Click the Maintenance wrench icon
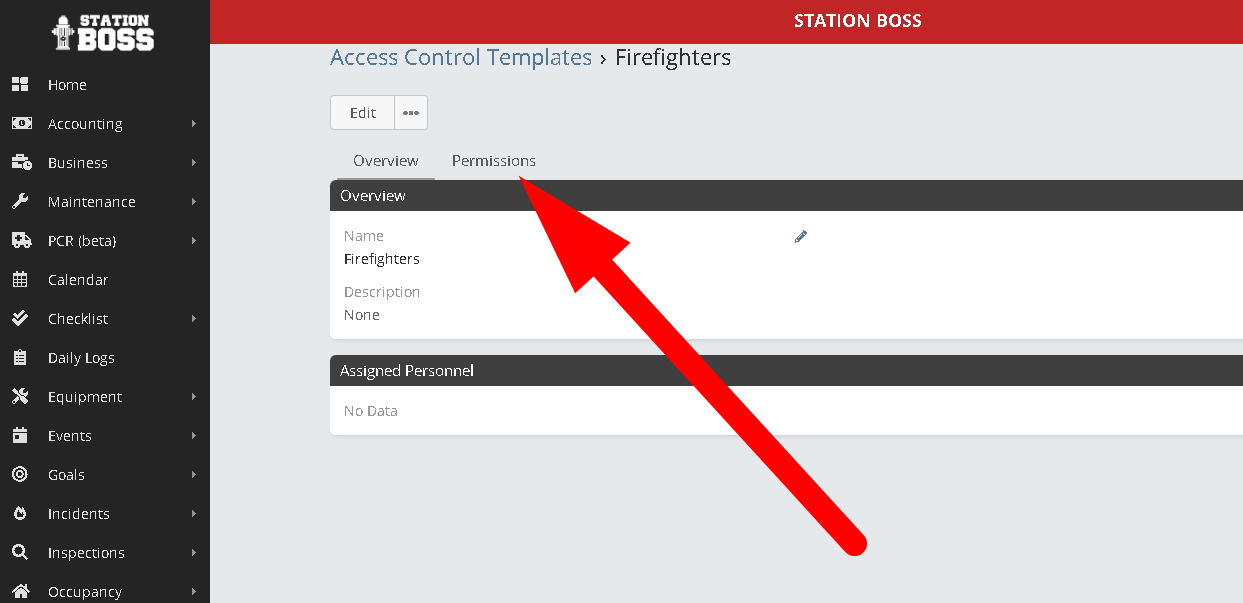This screenshot has height=603, width=1243. pos(20,202)
